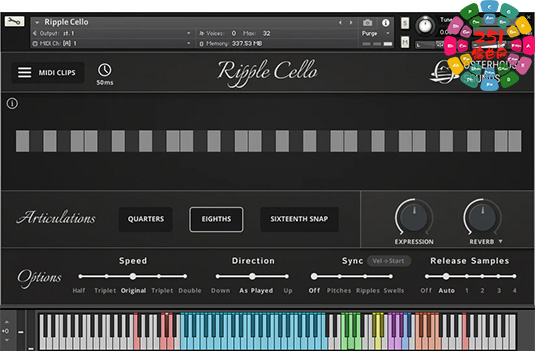535x363 pixels.
Task: Open the Output st. 1 dropdown
Action: pyautogui.click(x=112, y=33)
